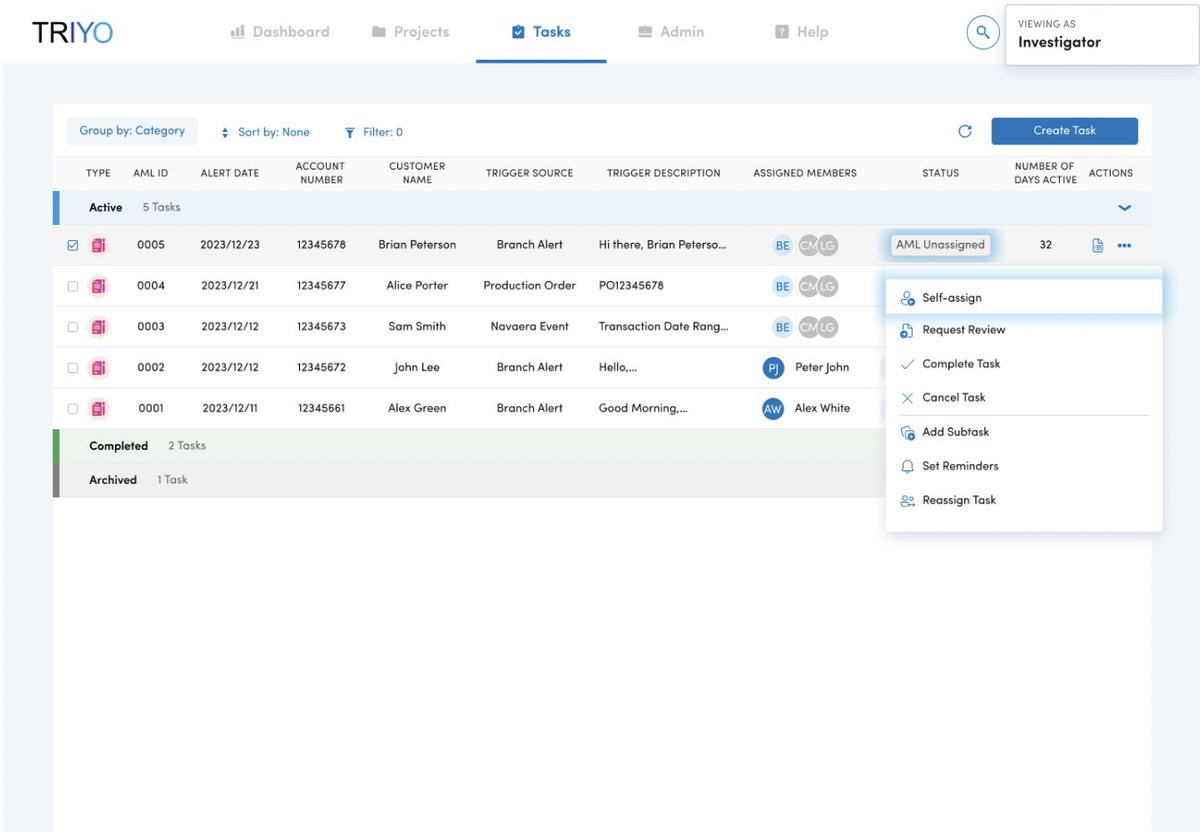Open the Filter: 0 control
Viewport: 1200px width, 832px height.
[x=374, y=132]
